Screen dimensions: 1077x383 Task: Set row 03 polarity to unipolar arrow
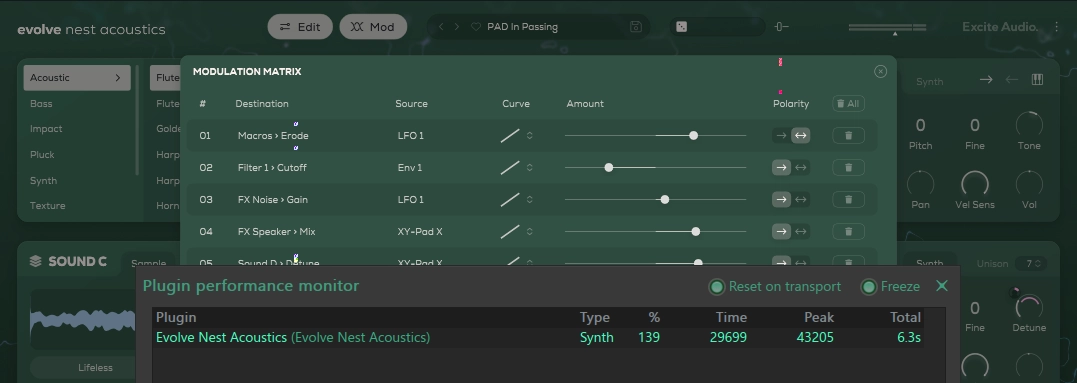(x=781, y=199)
